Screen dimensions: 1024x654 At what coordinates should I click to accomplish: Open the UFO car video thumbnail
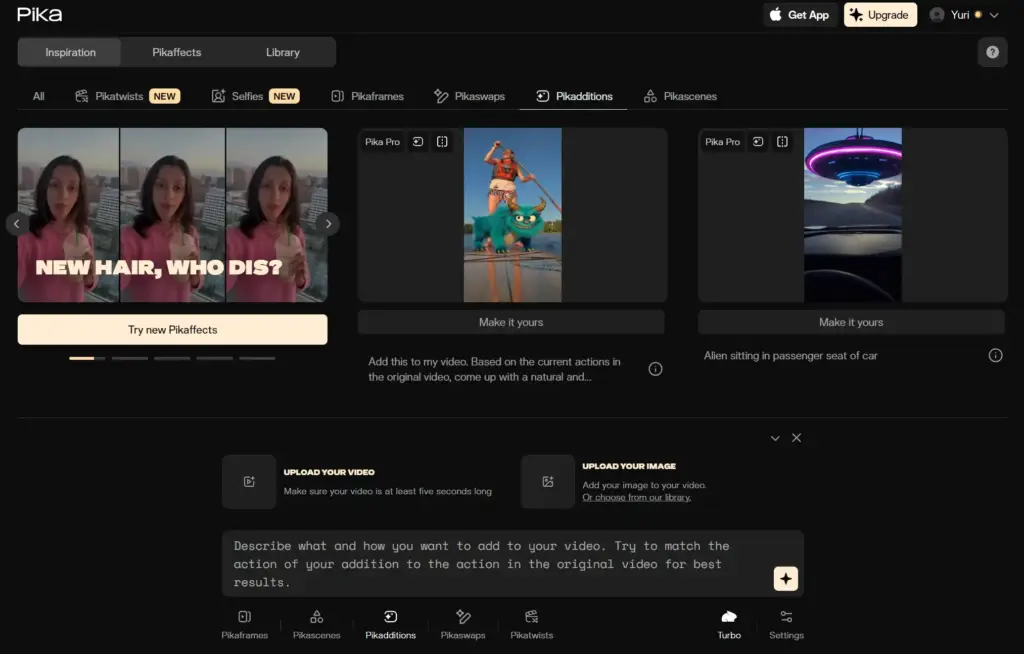(853, 215)
